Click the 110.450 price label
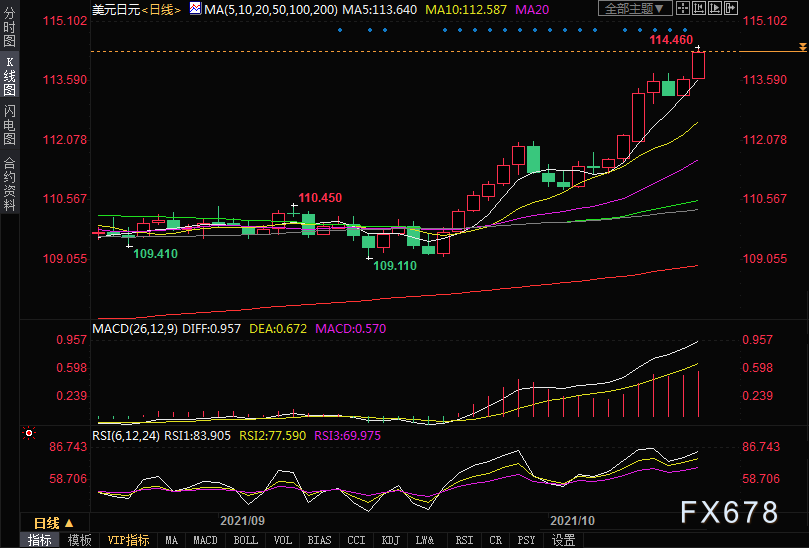Viewport: 809px width, 548px height. point(320,198)
